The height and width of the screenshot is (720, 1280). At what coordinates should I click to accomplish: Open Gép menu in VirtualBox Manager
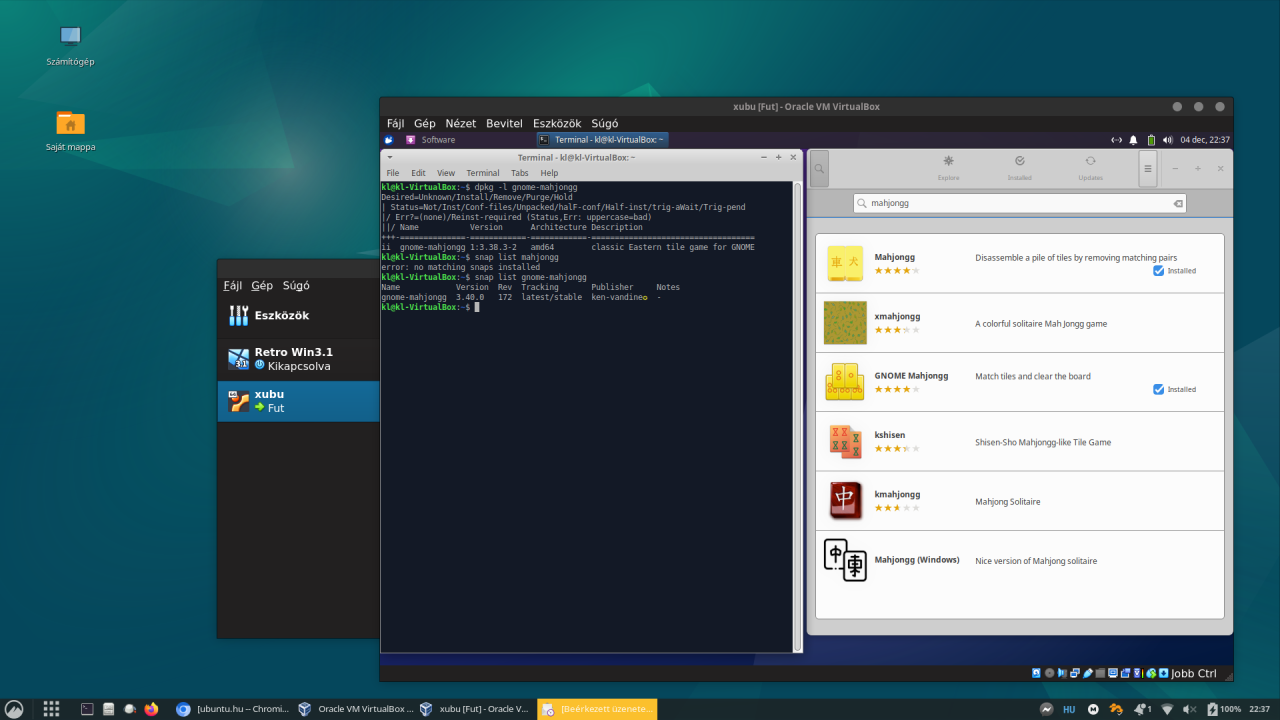pyautogui.click(x=262, y=286)
